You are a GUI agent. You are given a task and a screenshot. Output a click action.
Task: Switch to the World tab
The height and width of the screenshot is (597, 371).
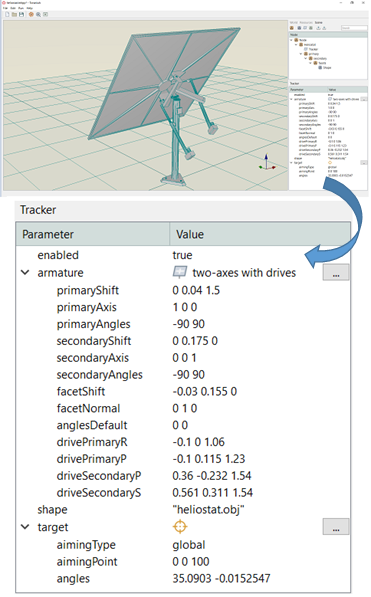point(294,22)
